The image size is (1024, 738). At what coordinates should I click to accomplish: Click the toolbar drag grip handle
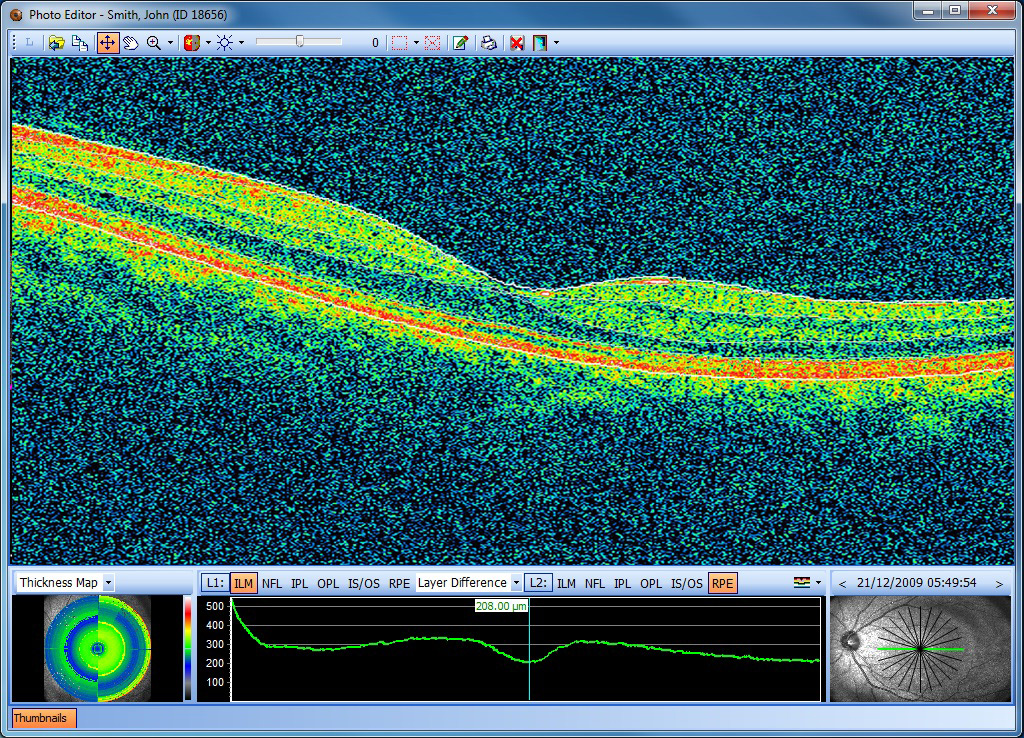(14, 43)
